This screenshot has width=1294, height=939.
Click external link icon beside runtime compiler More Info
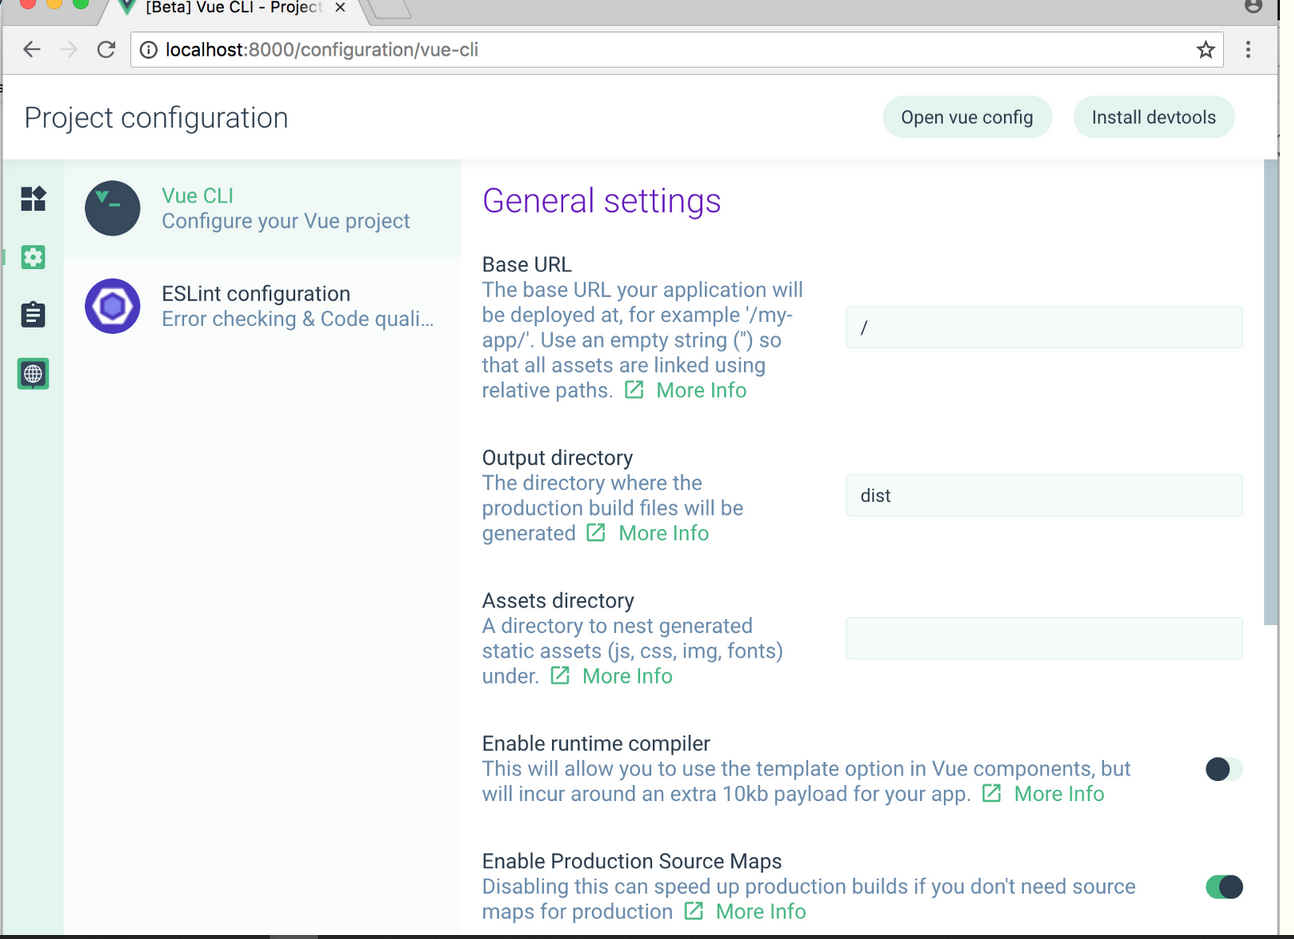[x=991, y=793]
